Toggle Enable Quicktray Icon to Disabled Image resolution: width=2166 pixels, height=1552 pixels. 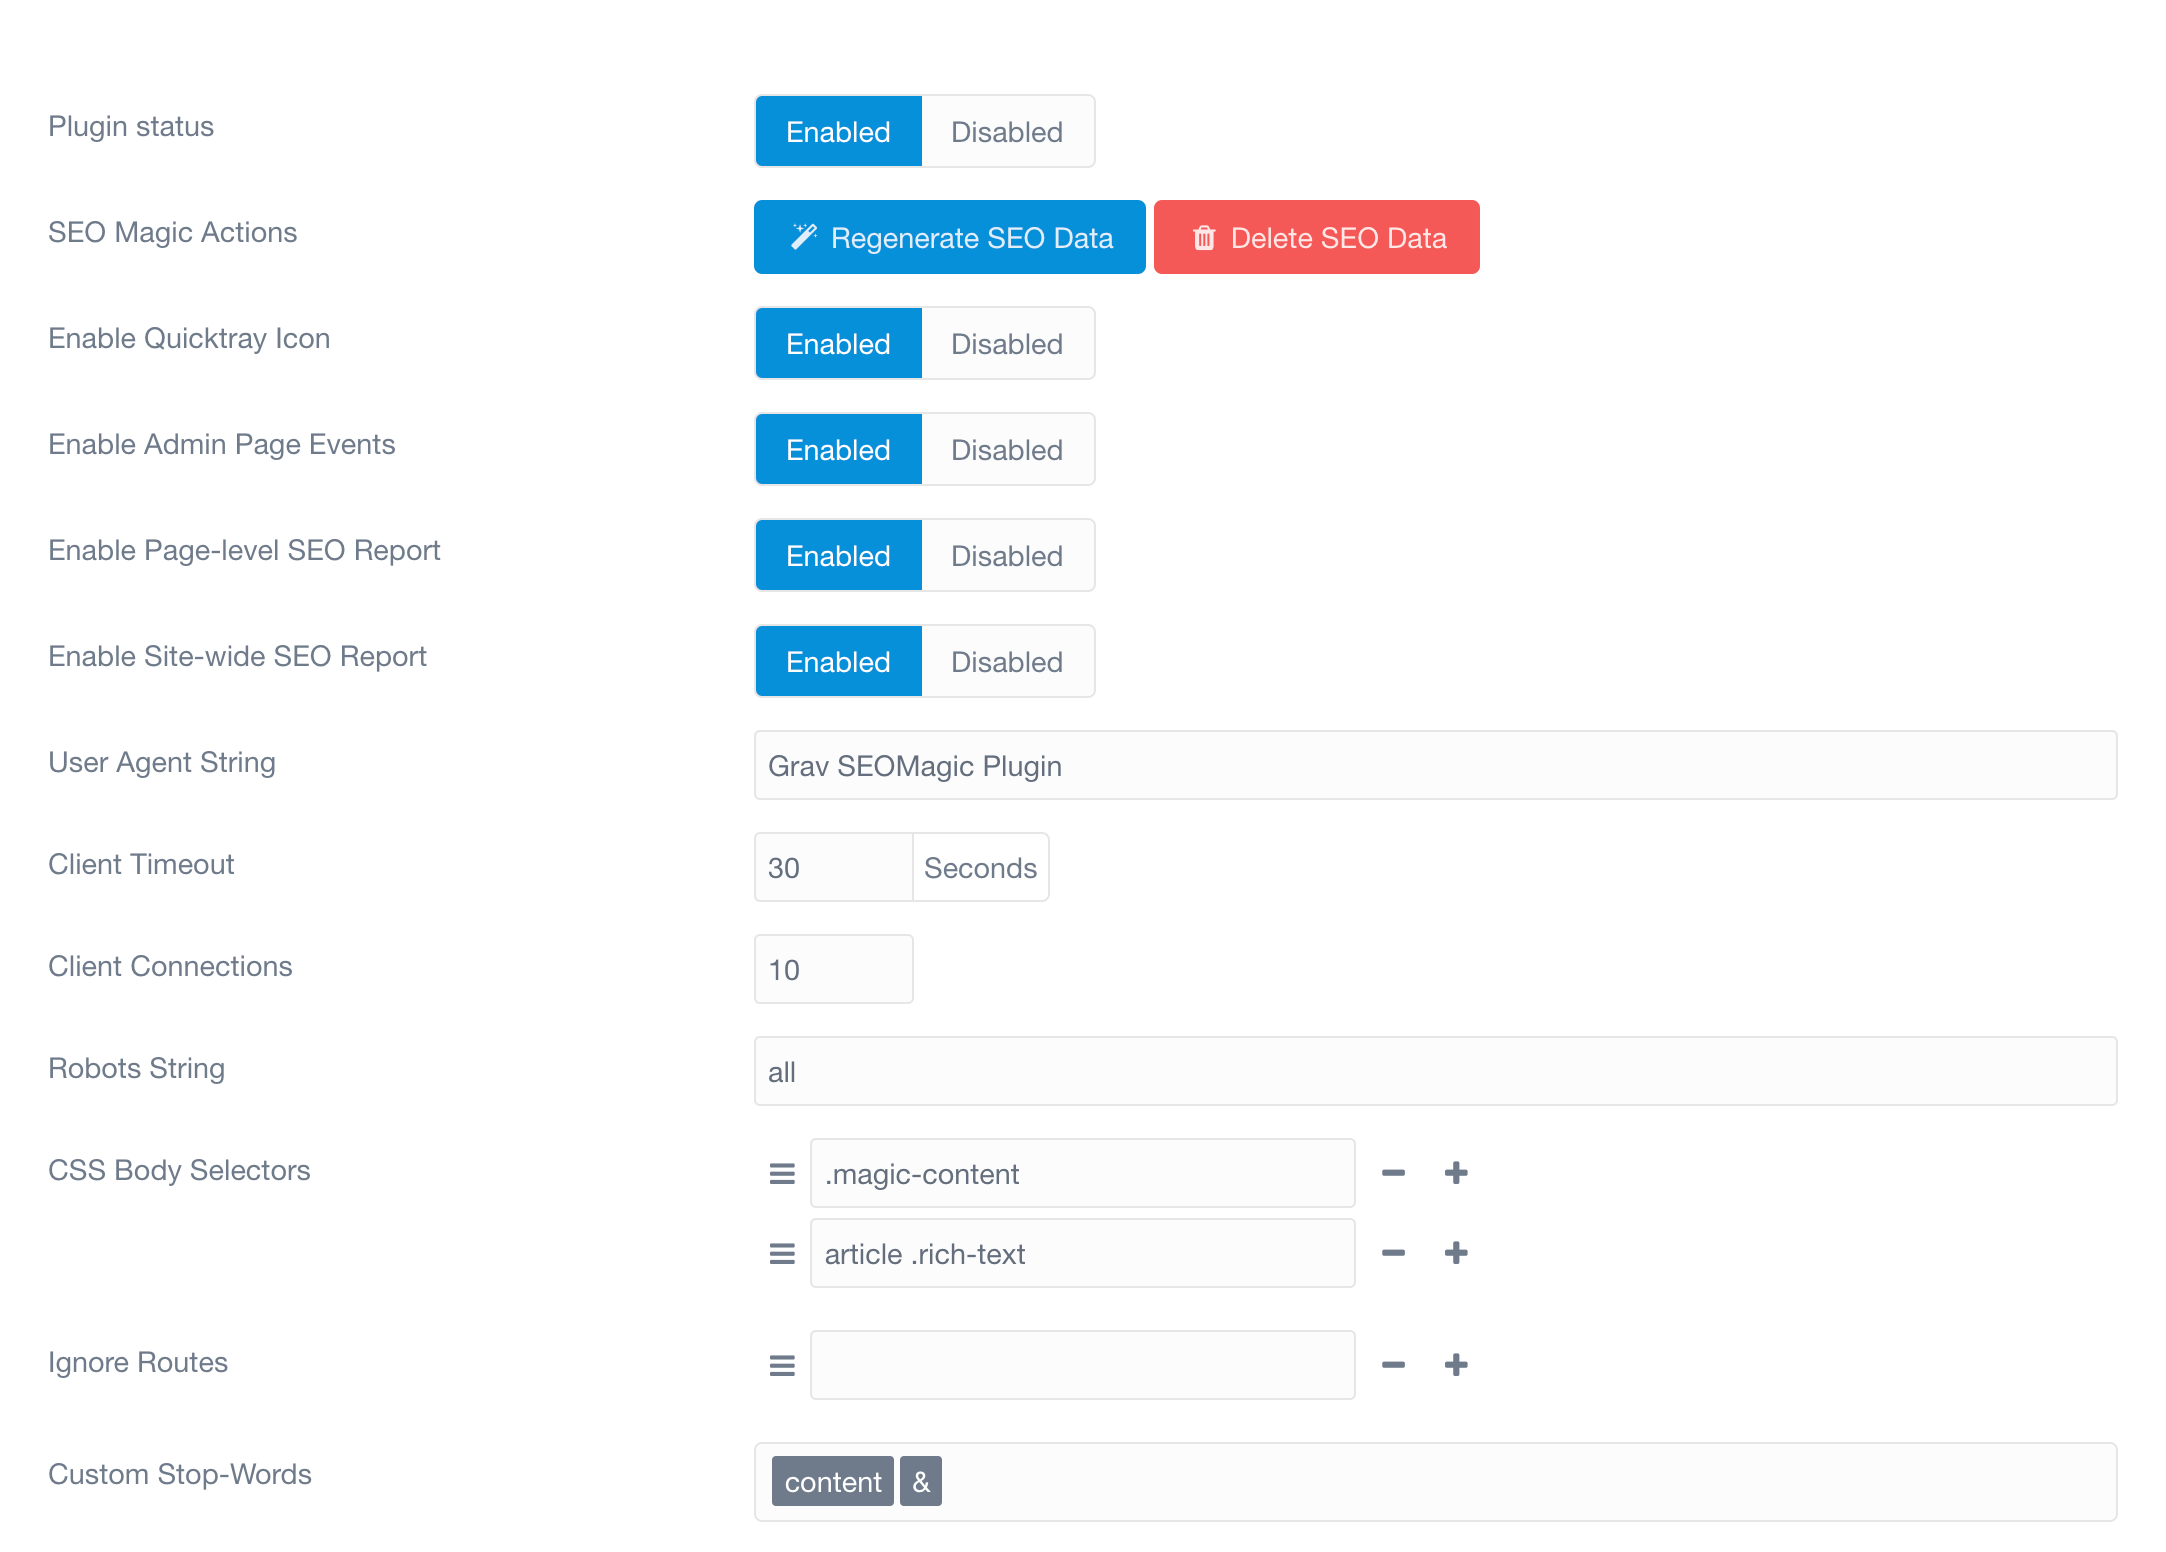[x=1007, y=346]
